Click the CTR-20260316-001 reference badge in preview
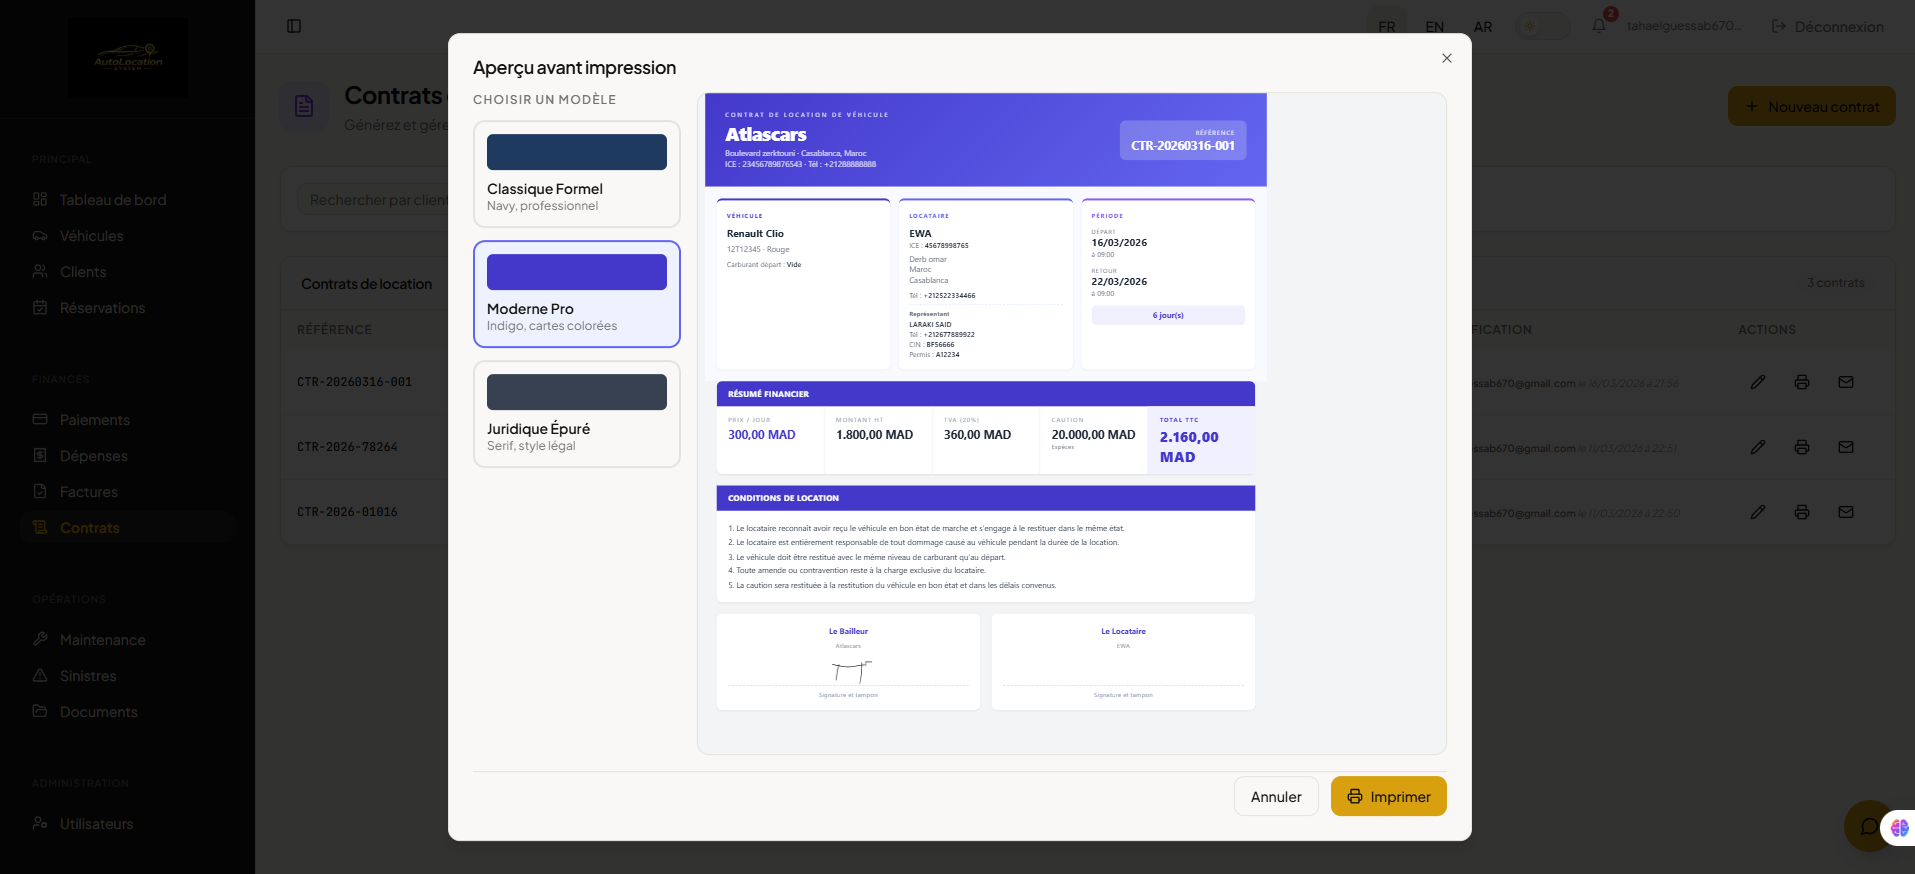 [x=1183, y=140]
